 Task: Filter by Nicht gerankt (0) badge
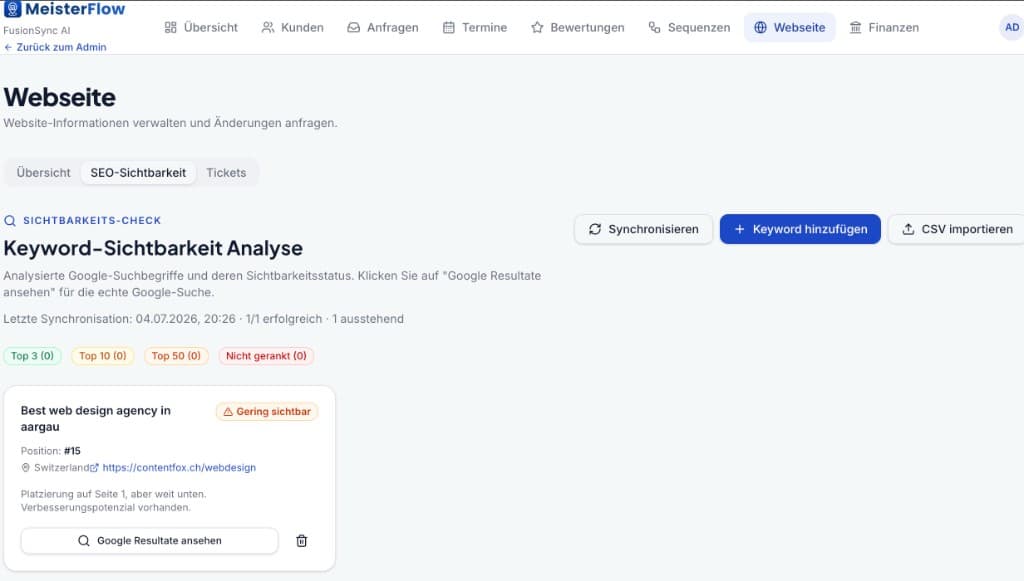[x=266, y=356]
